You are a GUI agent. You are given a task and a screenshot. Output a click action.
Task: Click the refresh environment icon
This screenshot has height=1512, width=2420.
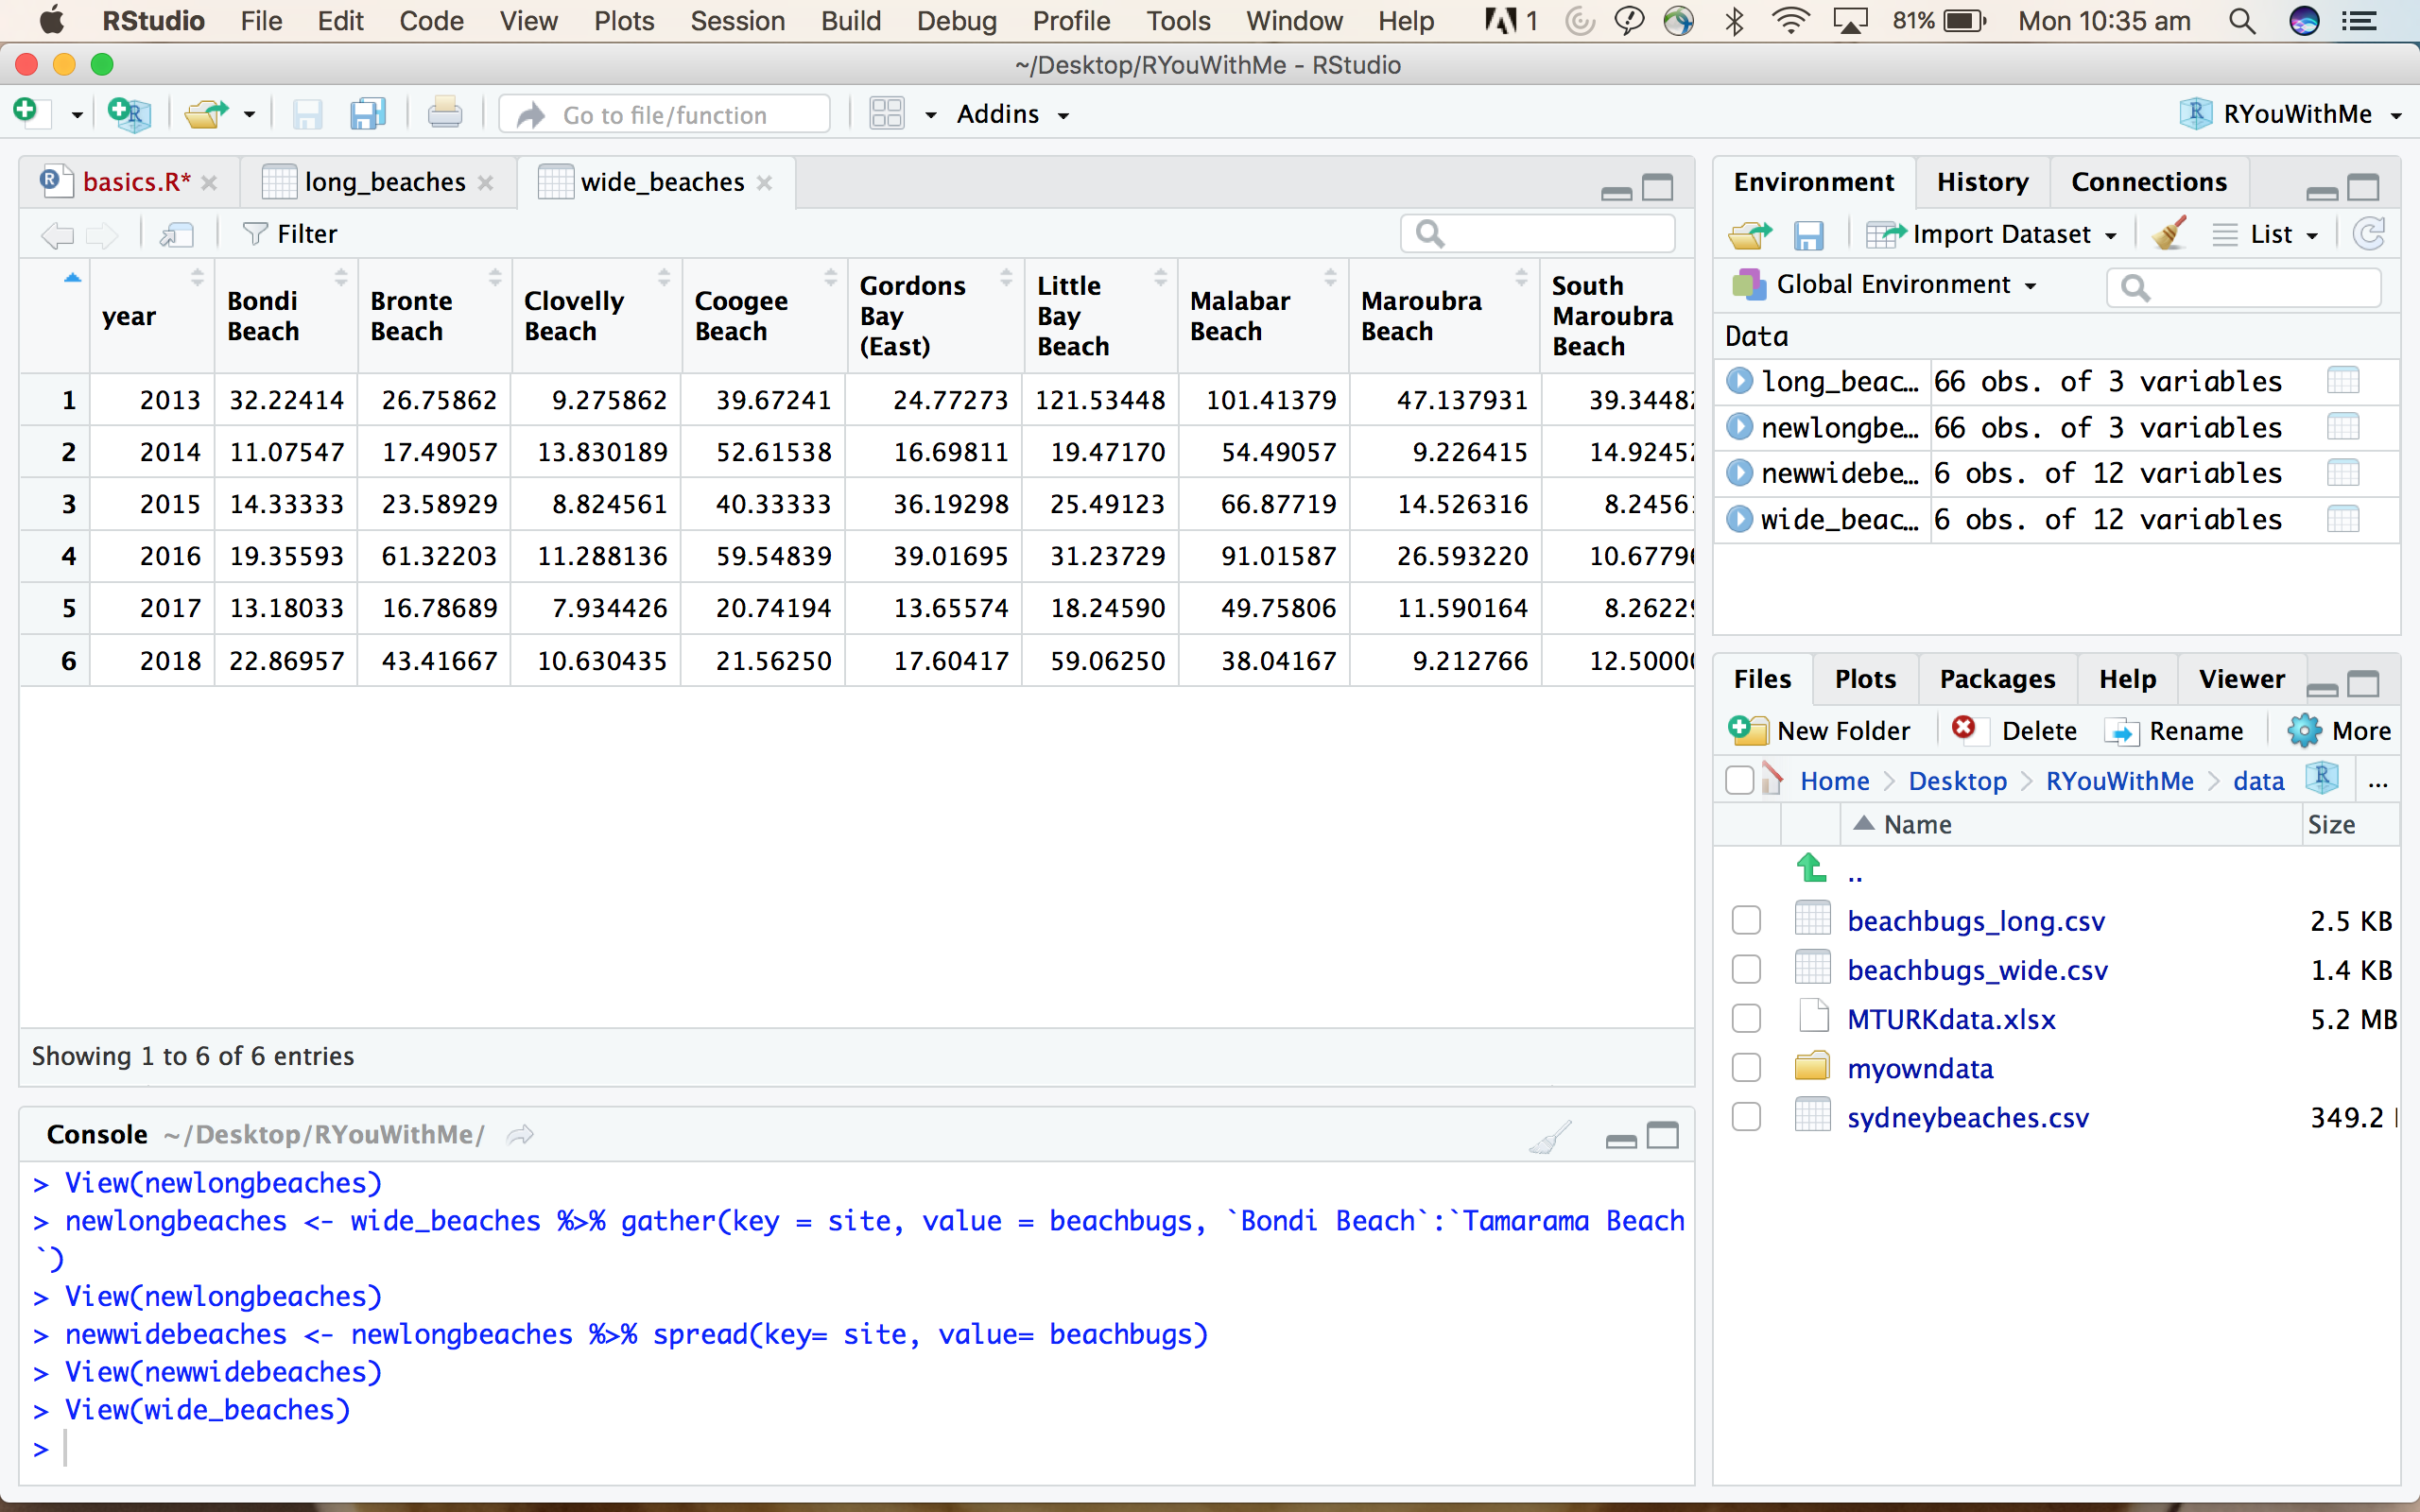[2369, 234]
